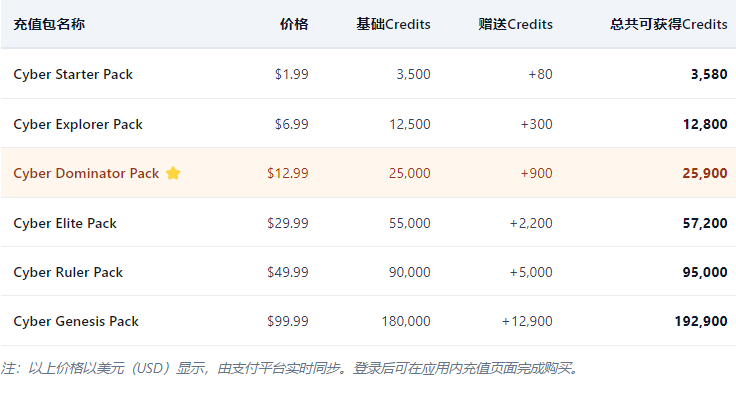Click the 赠送Credits column header
The width and height of the screenshot is (736, 393).
(x=515, y=24)
